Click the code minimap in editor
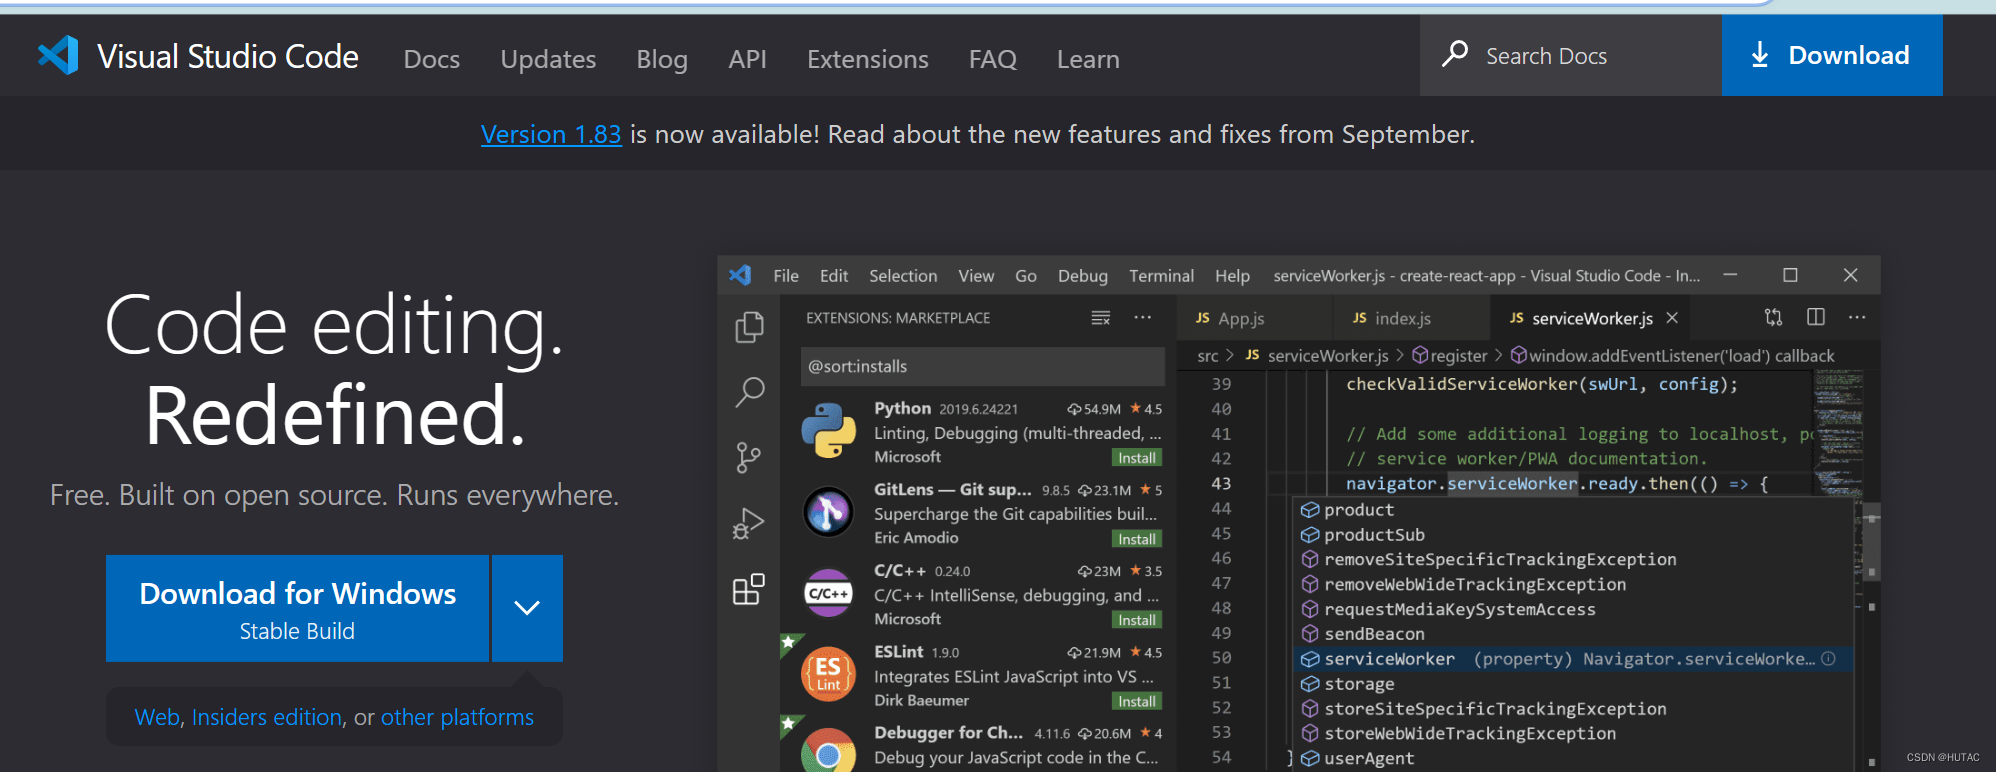The height and width of the screenshot is (772, 1996). click(1838, 432)
